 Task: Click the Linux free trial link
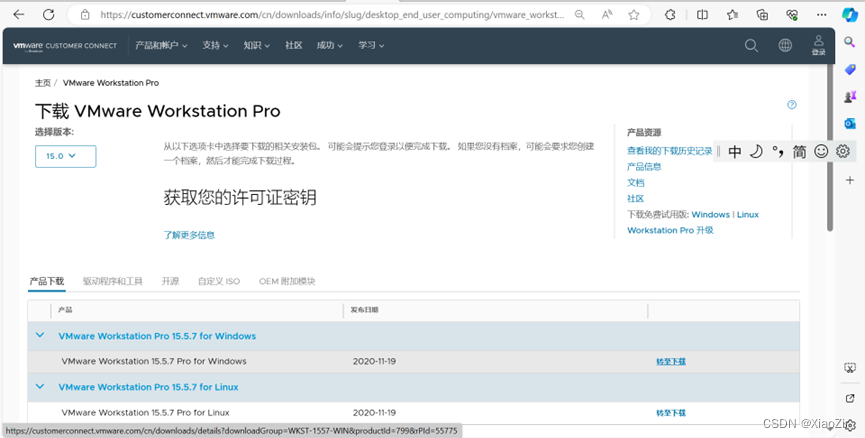tap(747, 215)
